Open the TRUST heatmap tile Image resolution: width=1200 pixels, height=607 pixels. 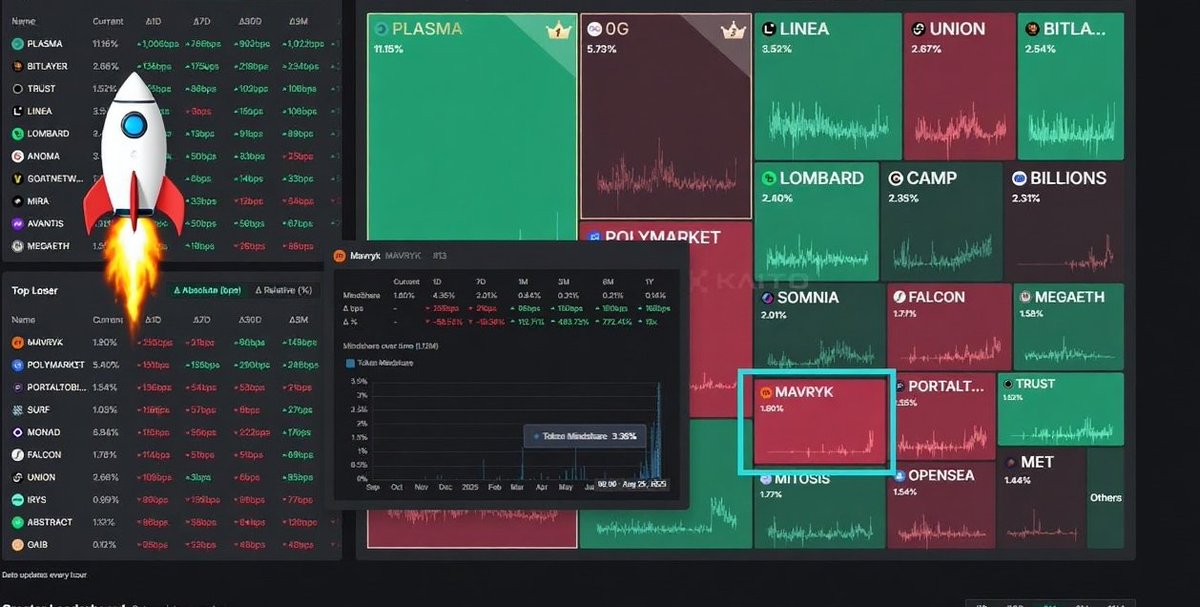[1060, 409]
